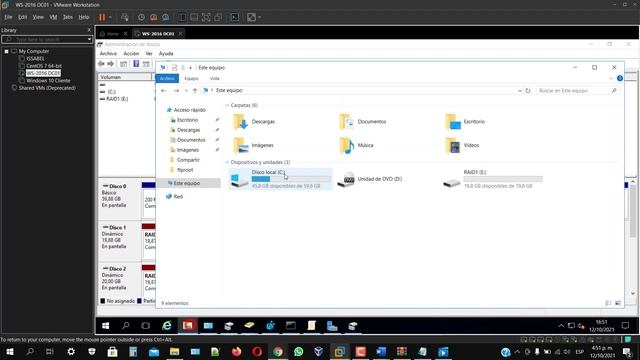The image size is (640, 360).
Task: Open VMware VM menu
Action: coord(53,17)
